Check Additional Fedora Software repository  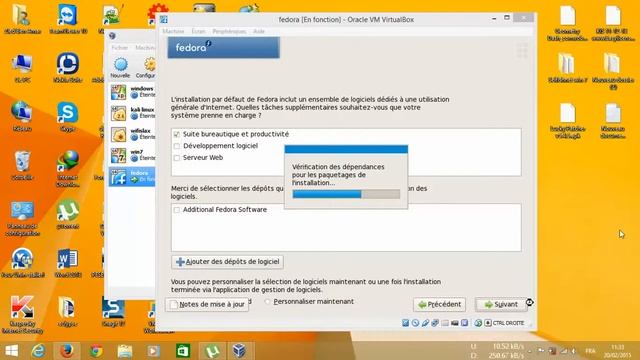[177, 210]
